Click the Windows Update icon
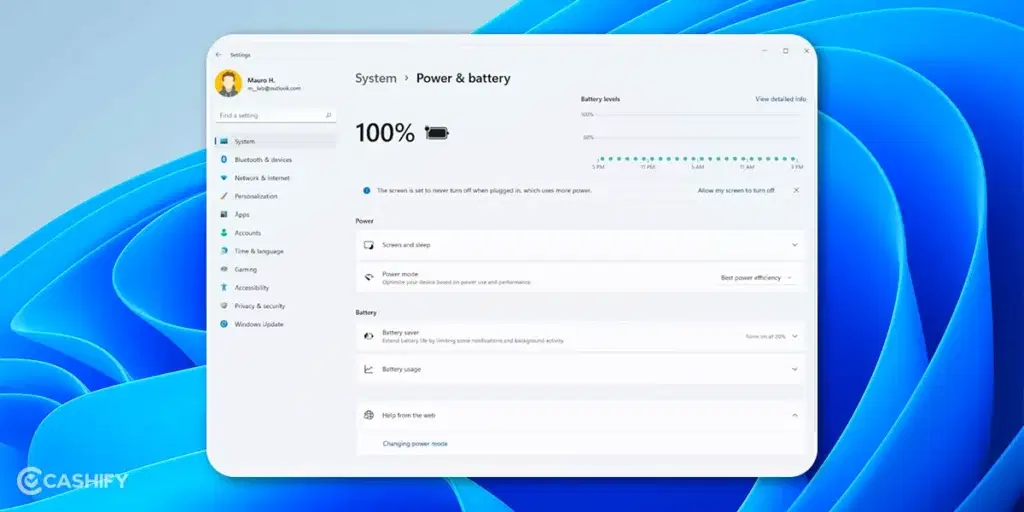 tap(223, 324)
